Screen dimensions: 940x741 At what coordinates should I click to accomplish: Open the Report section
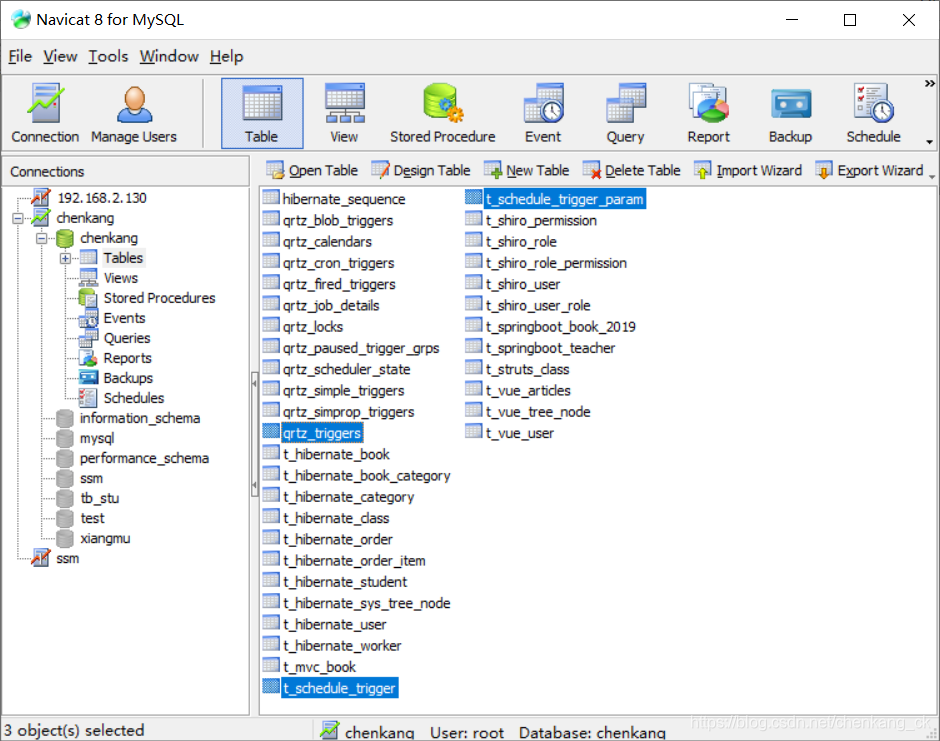pos(709,113)
